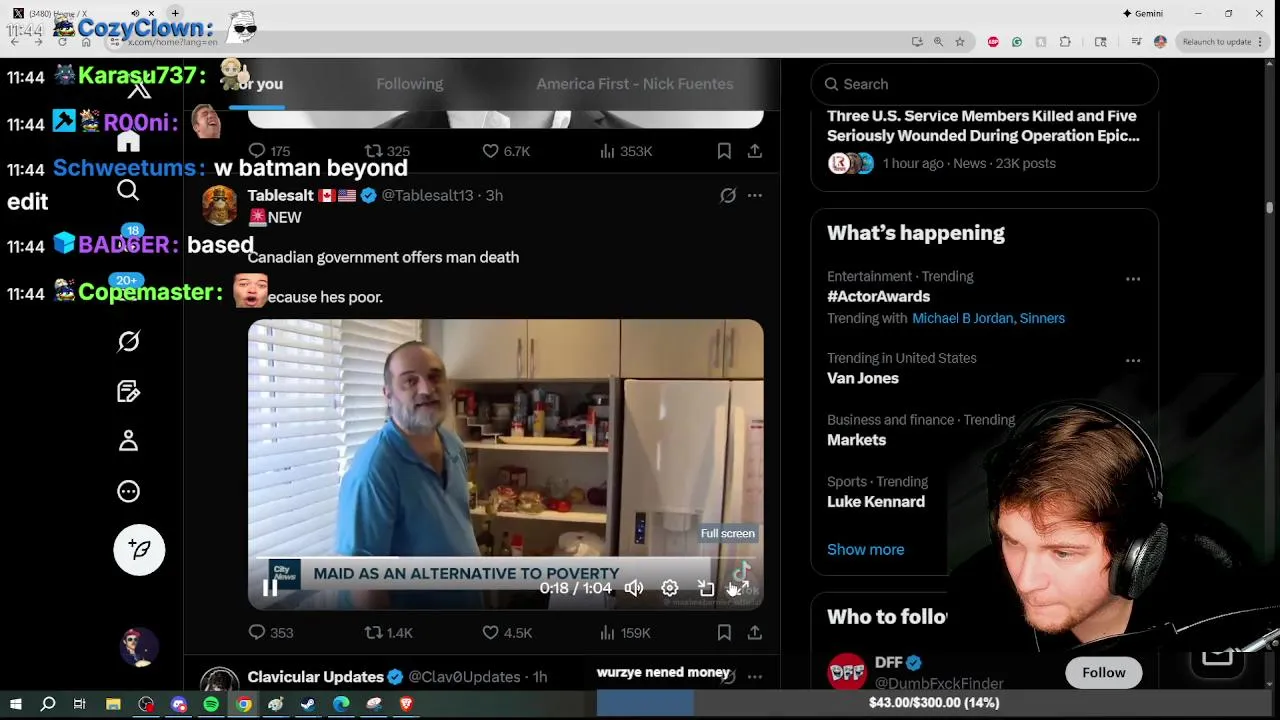Open account avatar at sidebar bottom

(x=139, y=647)
